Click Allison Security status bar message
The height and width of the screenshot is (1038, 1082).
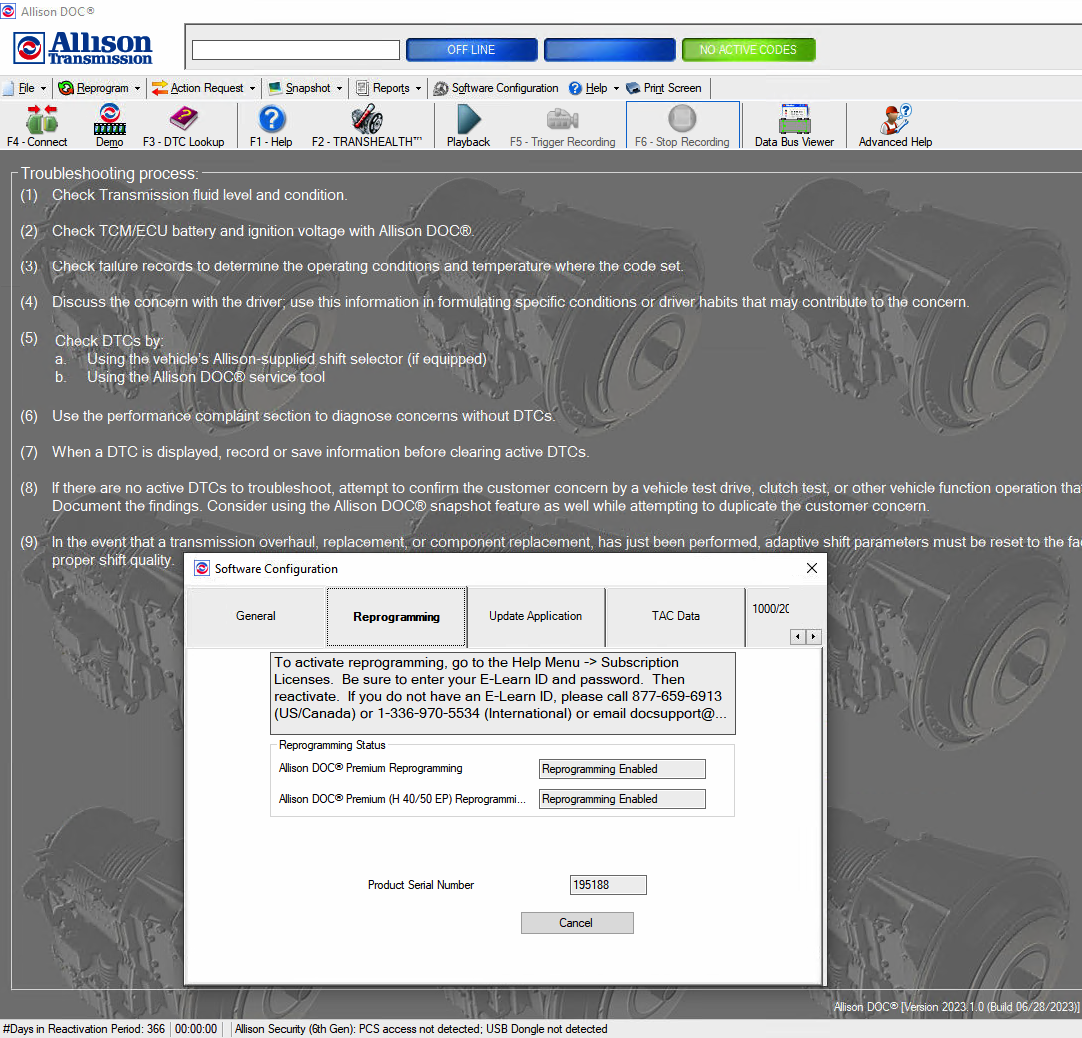421,1029
